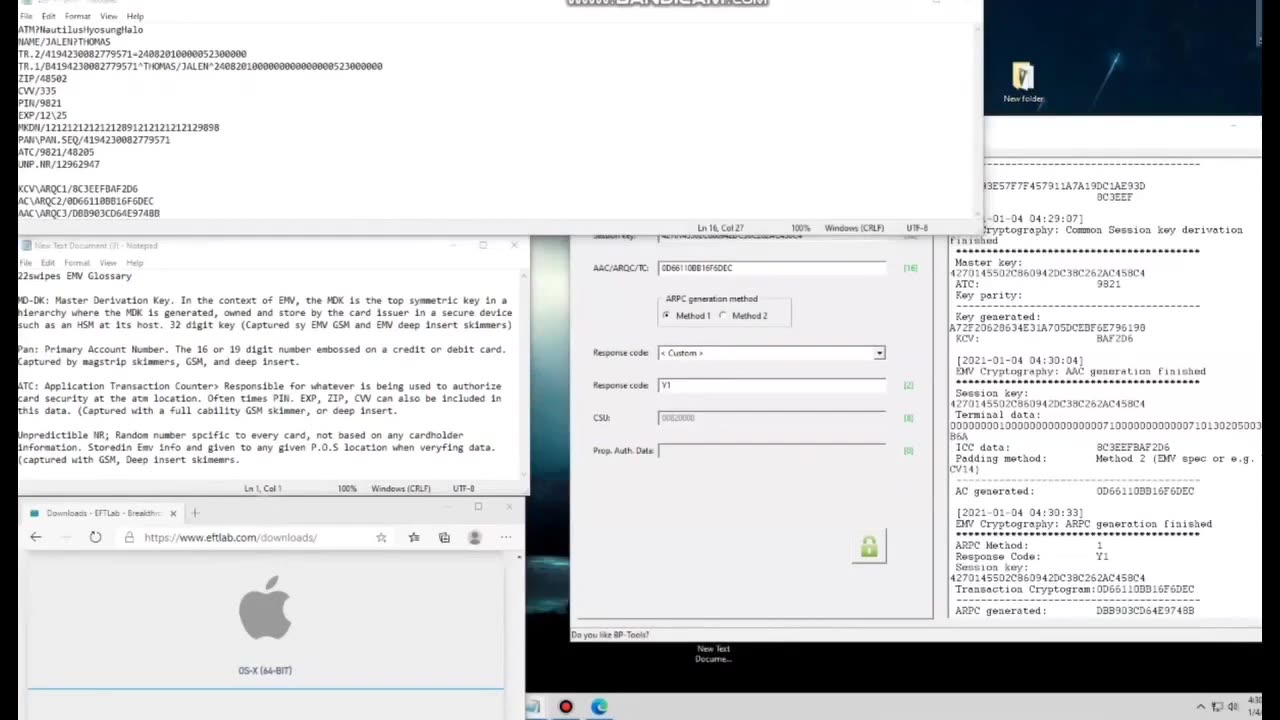This screenshot has width=1280, height=720.
Task: Open View menu in the glossary Notepad
Action: coord(108,263)
